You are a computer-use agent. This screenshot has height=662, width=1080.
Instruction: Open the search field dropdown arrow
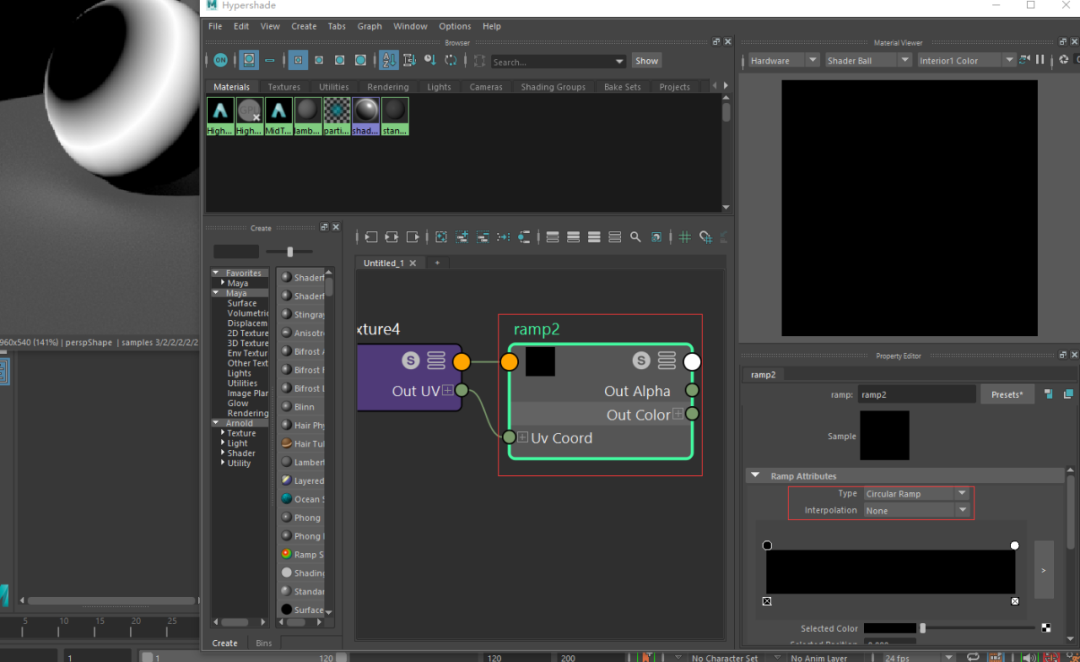[619, 61]
